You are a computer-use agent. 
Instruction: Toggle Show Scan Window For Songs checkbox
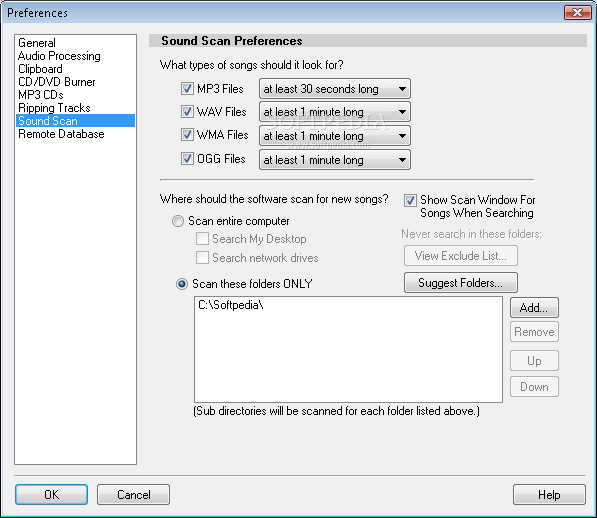410,200
